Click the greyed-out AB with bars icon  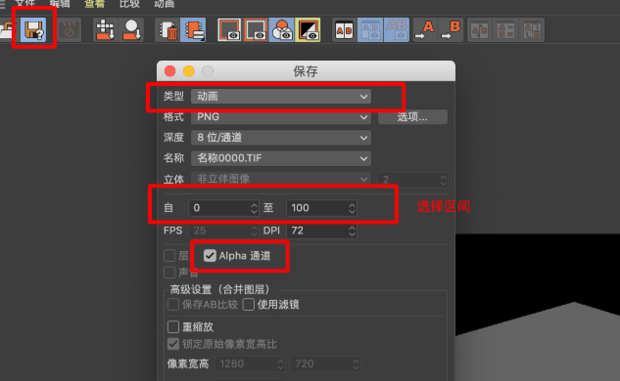tap(506, 30)
